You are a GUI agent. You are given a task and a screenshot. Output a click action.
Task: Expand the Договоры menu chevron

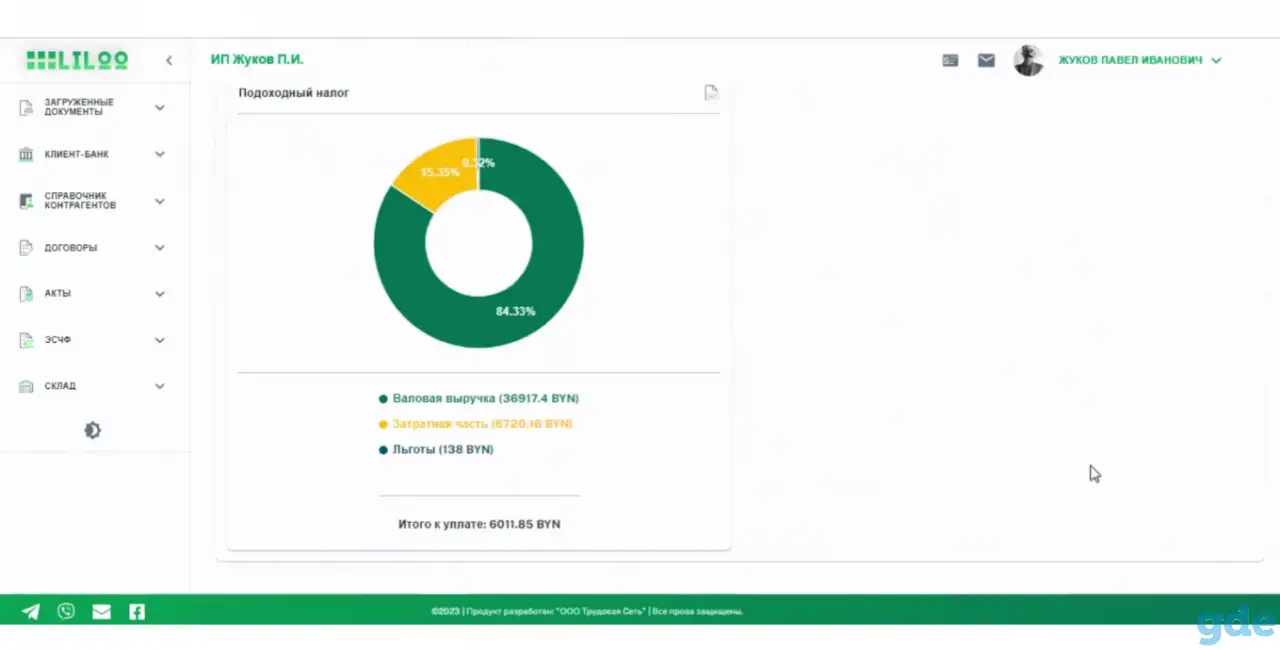[x=160, y=248]
